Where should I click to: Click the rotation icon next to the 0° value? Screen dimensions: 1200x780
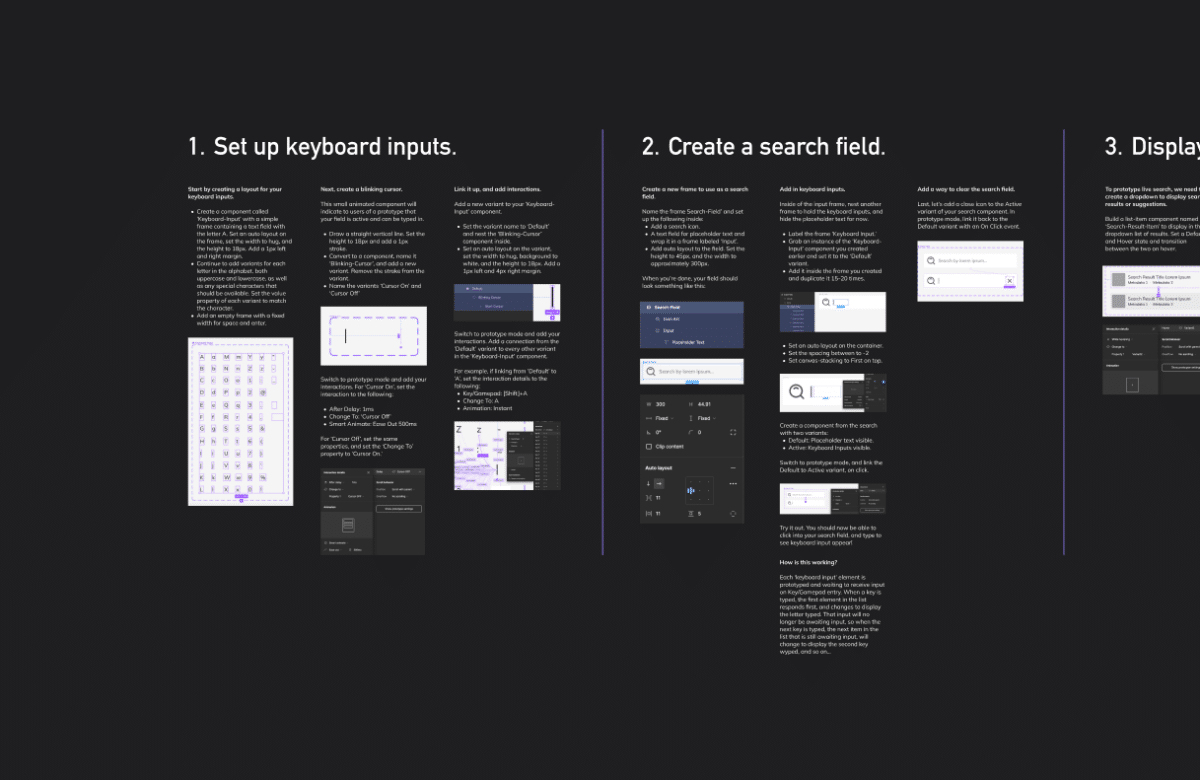point(648,432)
